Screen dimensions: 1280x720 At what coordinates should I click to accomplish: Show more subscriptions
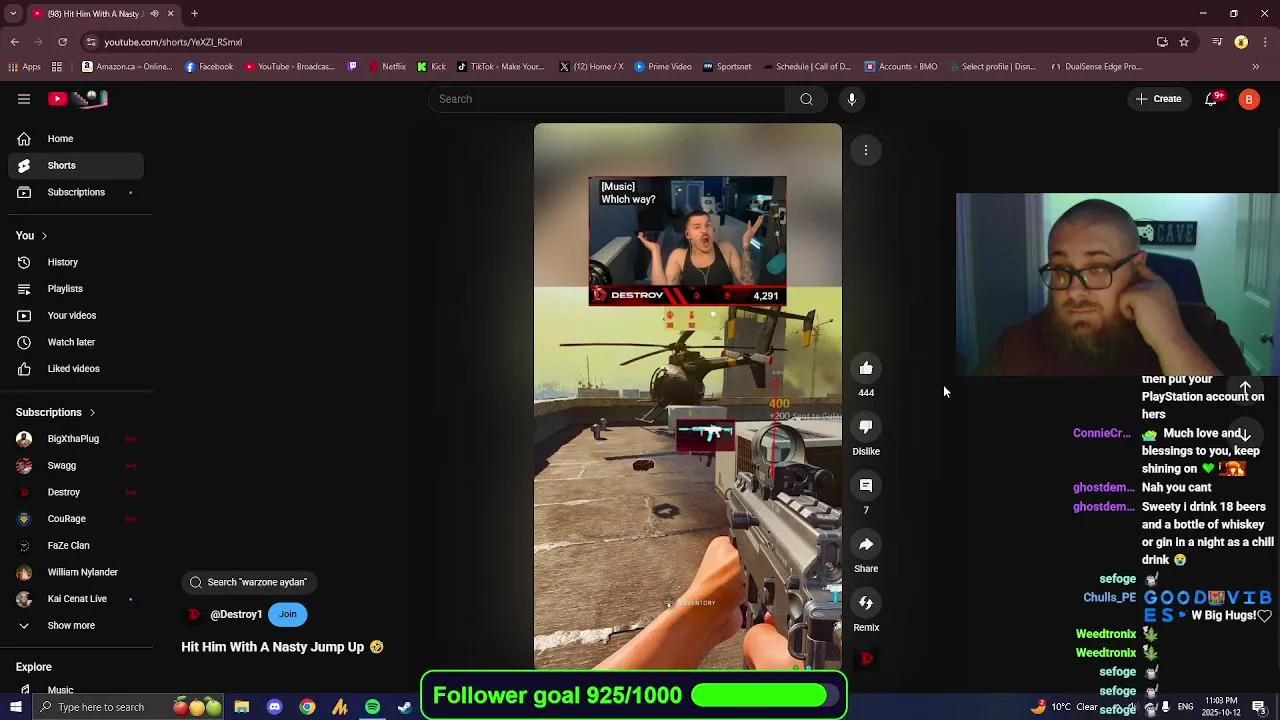tap(76, 626)
